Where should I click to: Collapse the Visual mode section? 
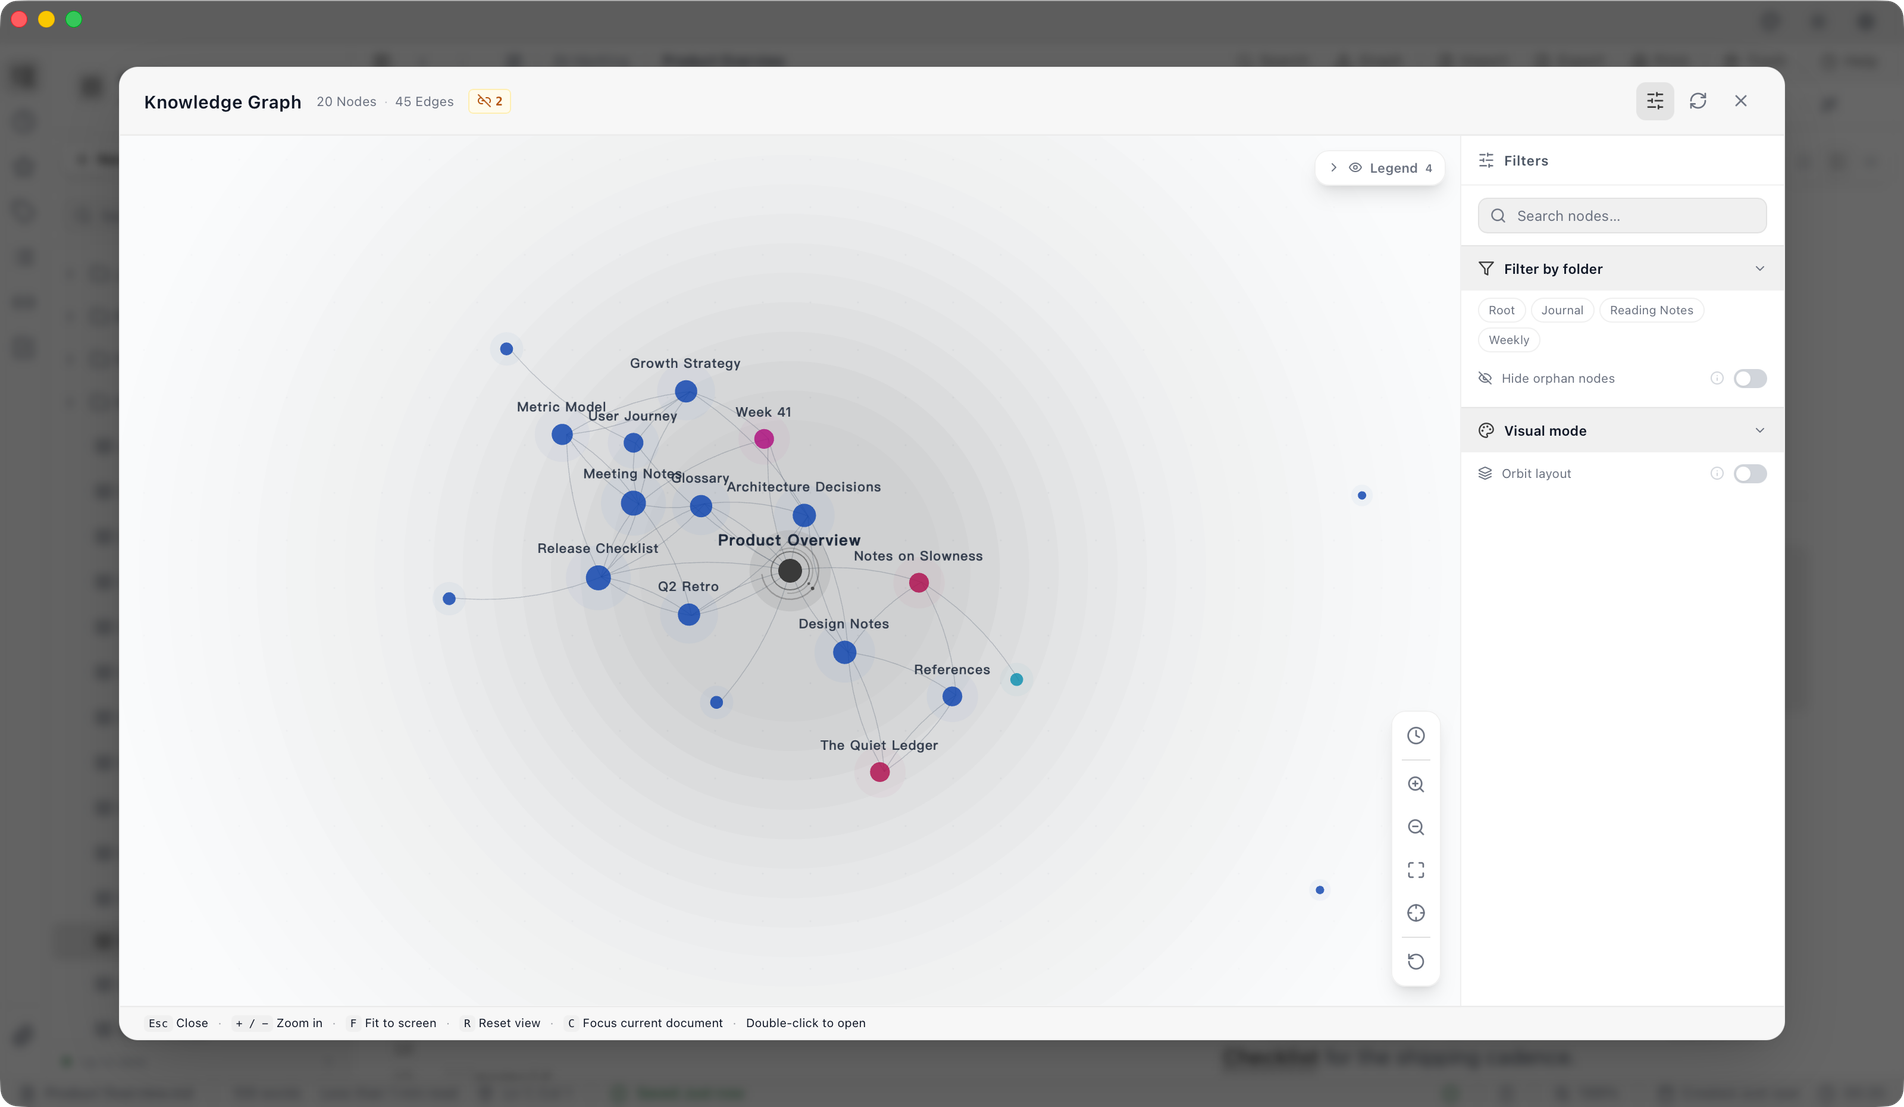[1622, 431]
